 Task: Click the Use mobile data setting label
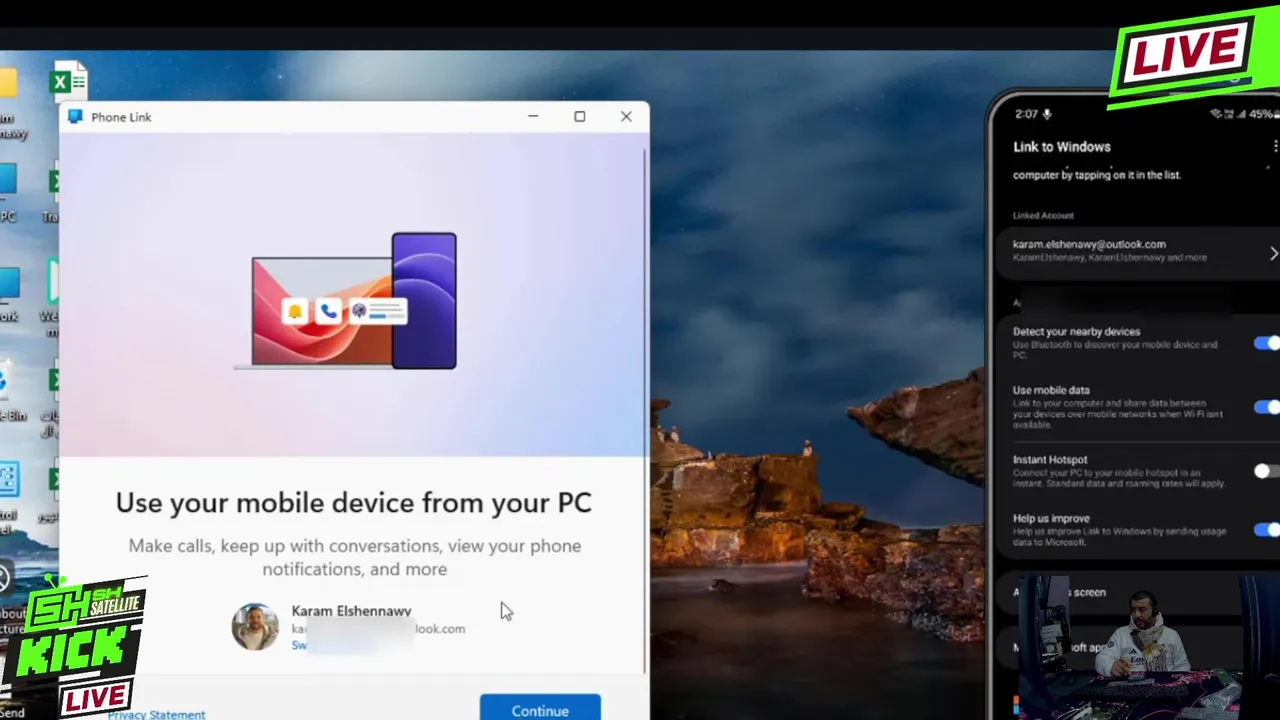tap(1051, 390)
